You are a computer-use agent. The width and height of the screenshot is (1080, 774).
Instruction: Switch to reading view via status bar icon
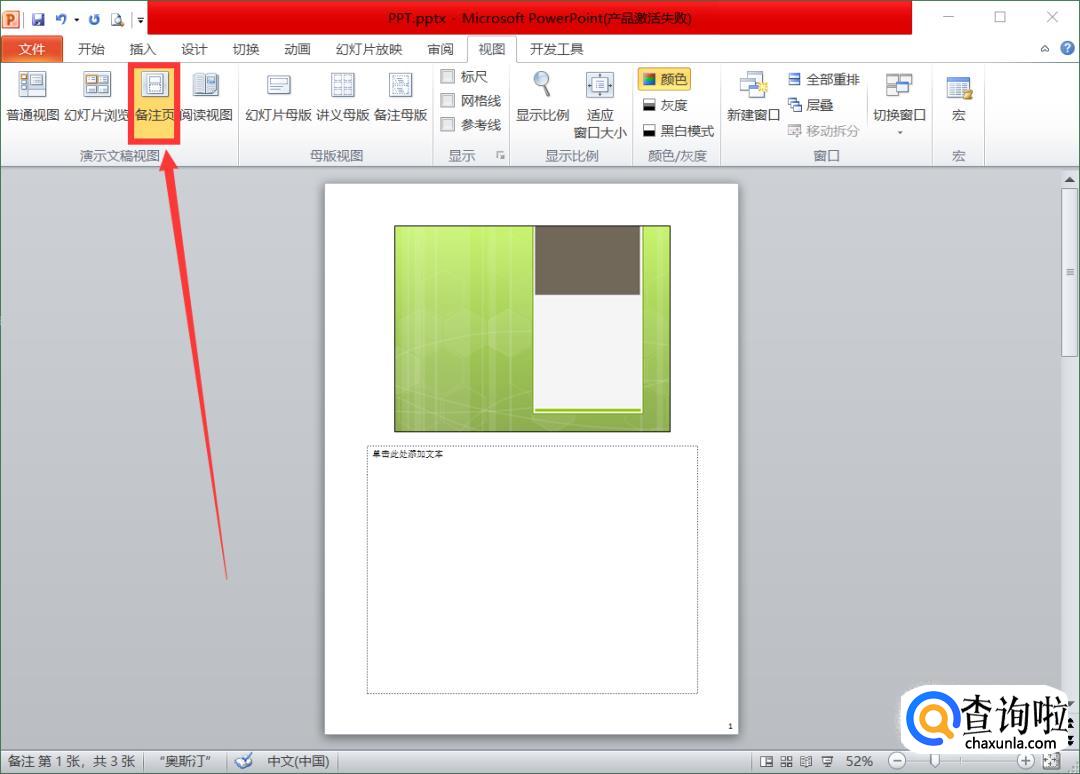[x=806, y=761]
